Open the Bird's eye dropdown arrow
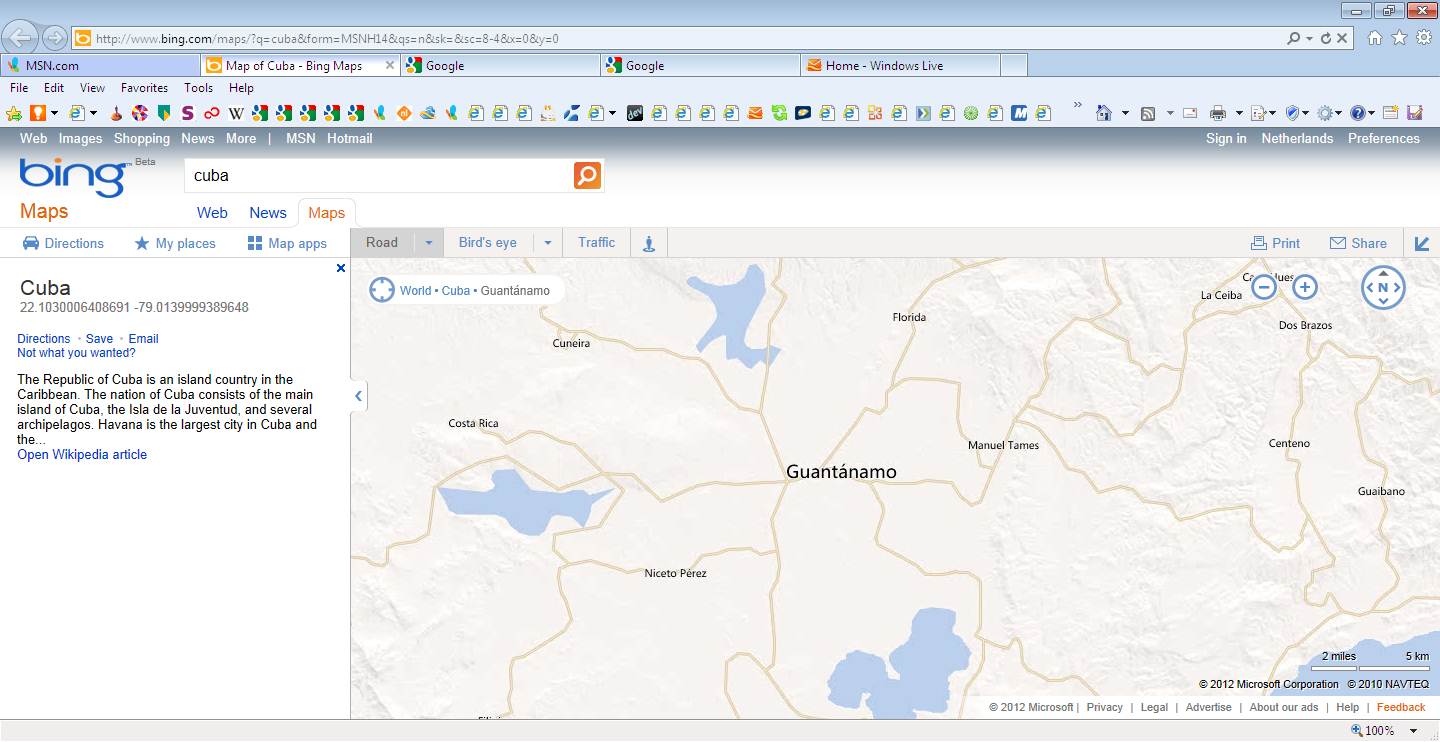The height and width of the screenshot is (742, 1440). point(547,243)
